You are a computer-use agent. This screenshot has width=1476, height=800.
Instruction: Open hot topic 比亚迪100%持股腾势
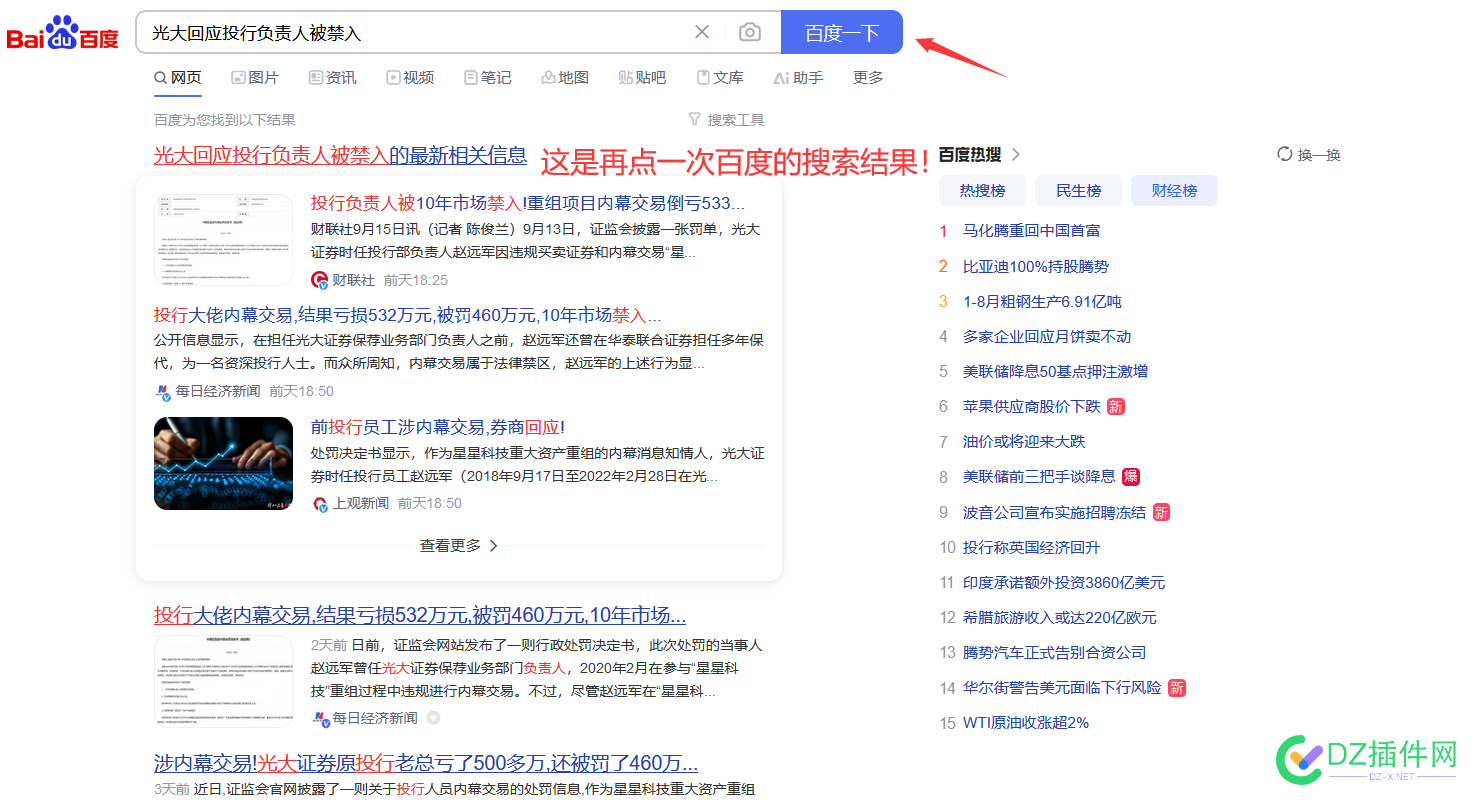(x=1035, y=266)
